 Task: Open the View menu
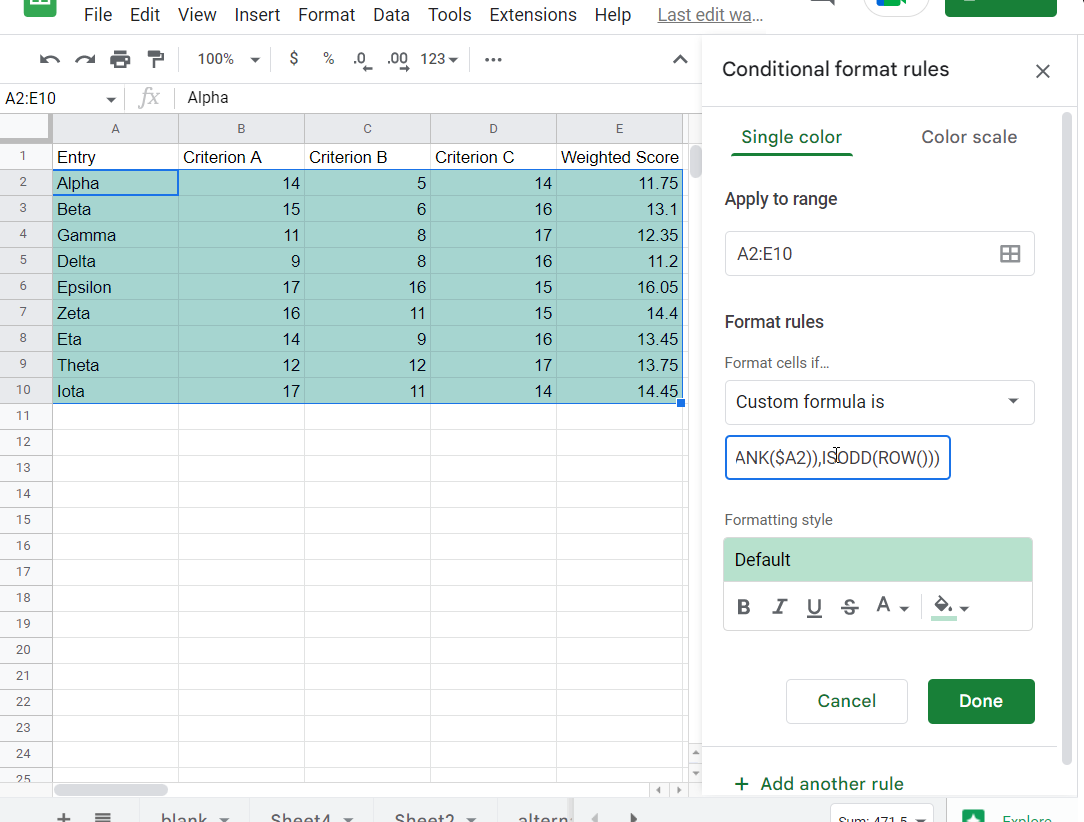pos(197,15)
